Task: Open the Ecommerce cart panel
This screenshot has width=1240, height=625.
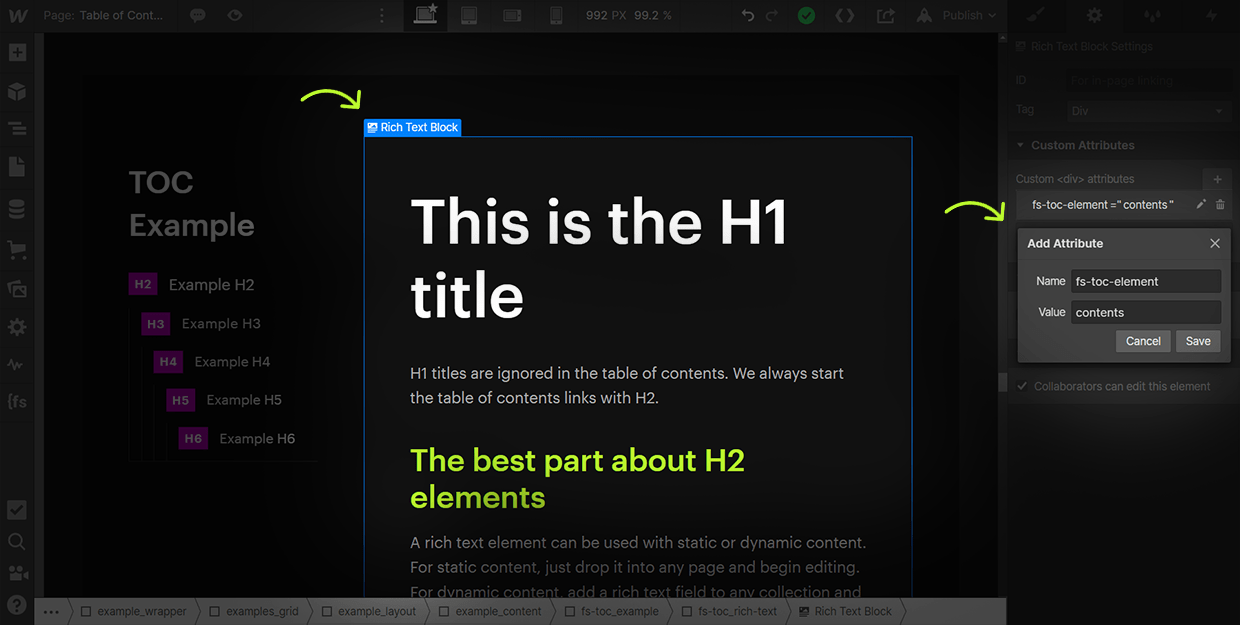Action: click(17, 249)
